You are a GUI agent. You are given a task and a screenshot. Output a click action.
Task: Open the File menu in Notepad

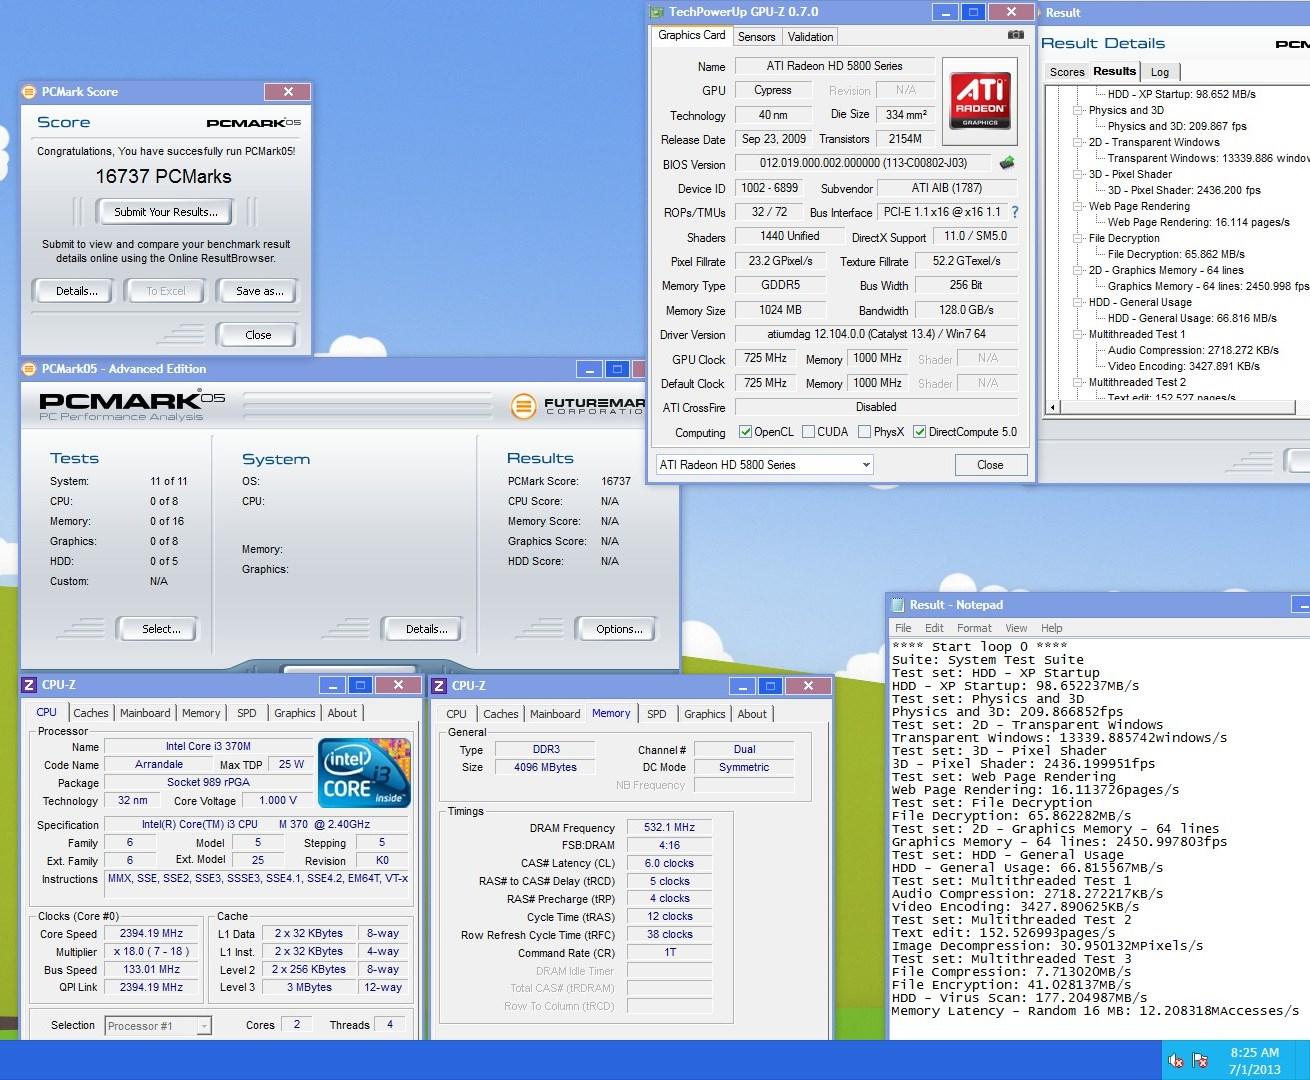coord(903,628)
